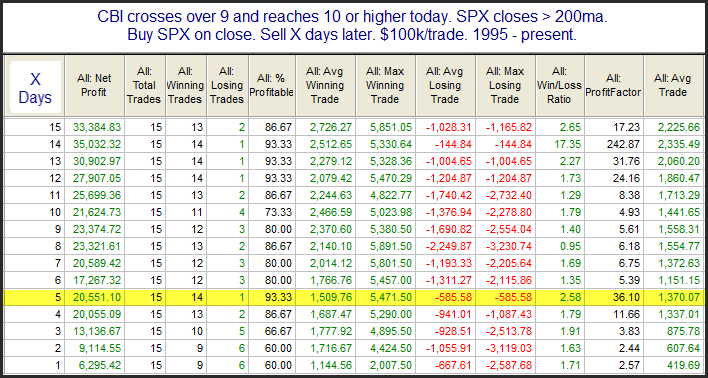Image resolution: width=708 pixels, height=378 pixels.
Task: Click avg trade value 875.78
Action: coord(685,332)
